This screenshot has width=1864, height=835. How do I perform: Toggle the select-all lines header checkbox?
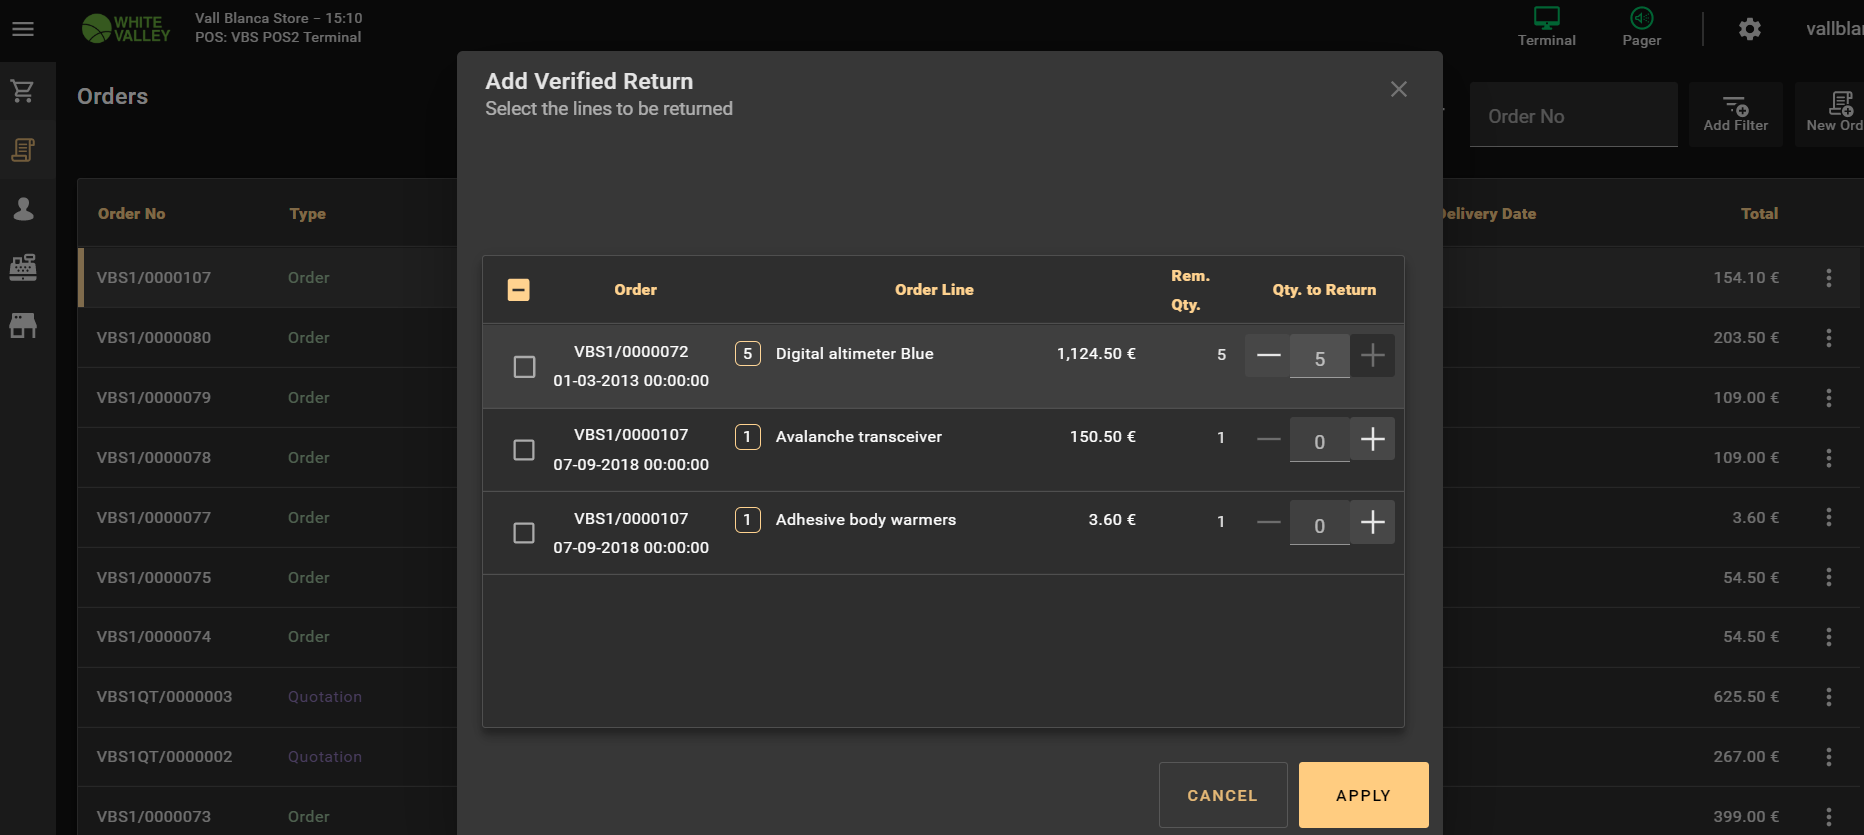tap(519, 290)
